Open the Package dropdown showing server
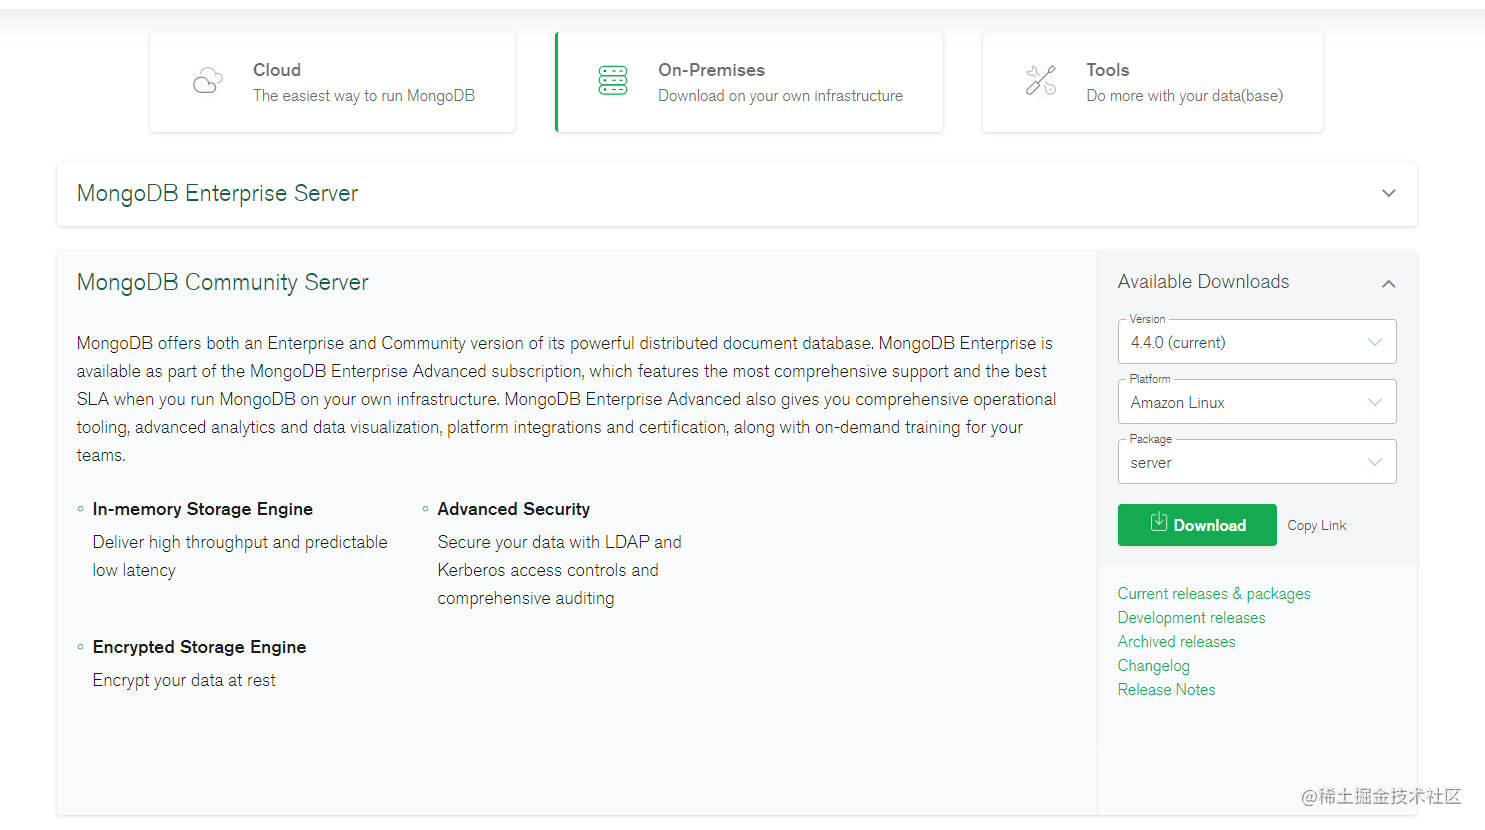This screenshot has width=1485, height=830. (1257, 462)
